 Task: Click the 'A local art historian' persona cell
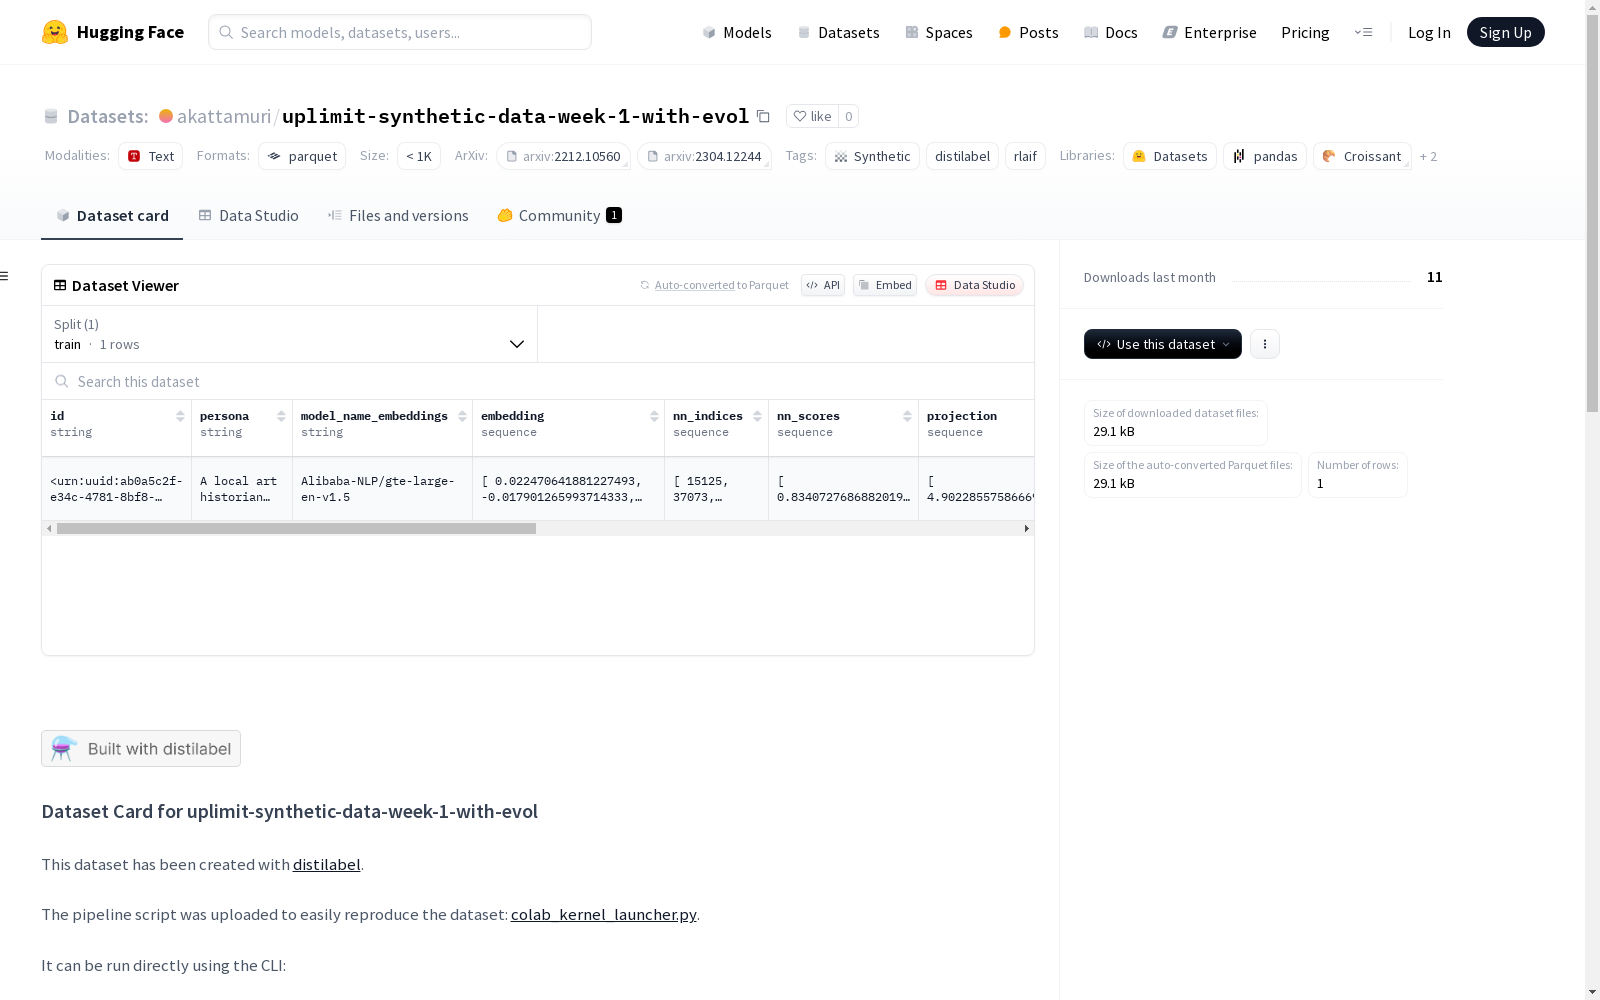coord(242,489)
